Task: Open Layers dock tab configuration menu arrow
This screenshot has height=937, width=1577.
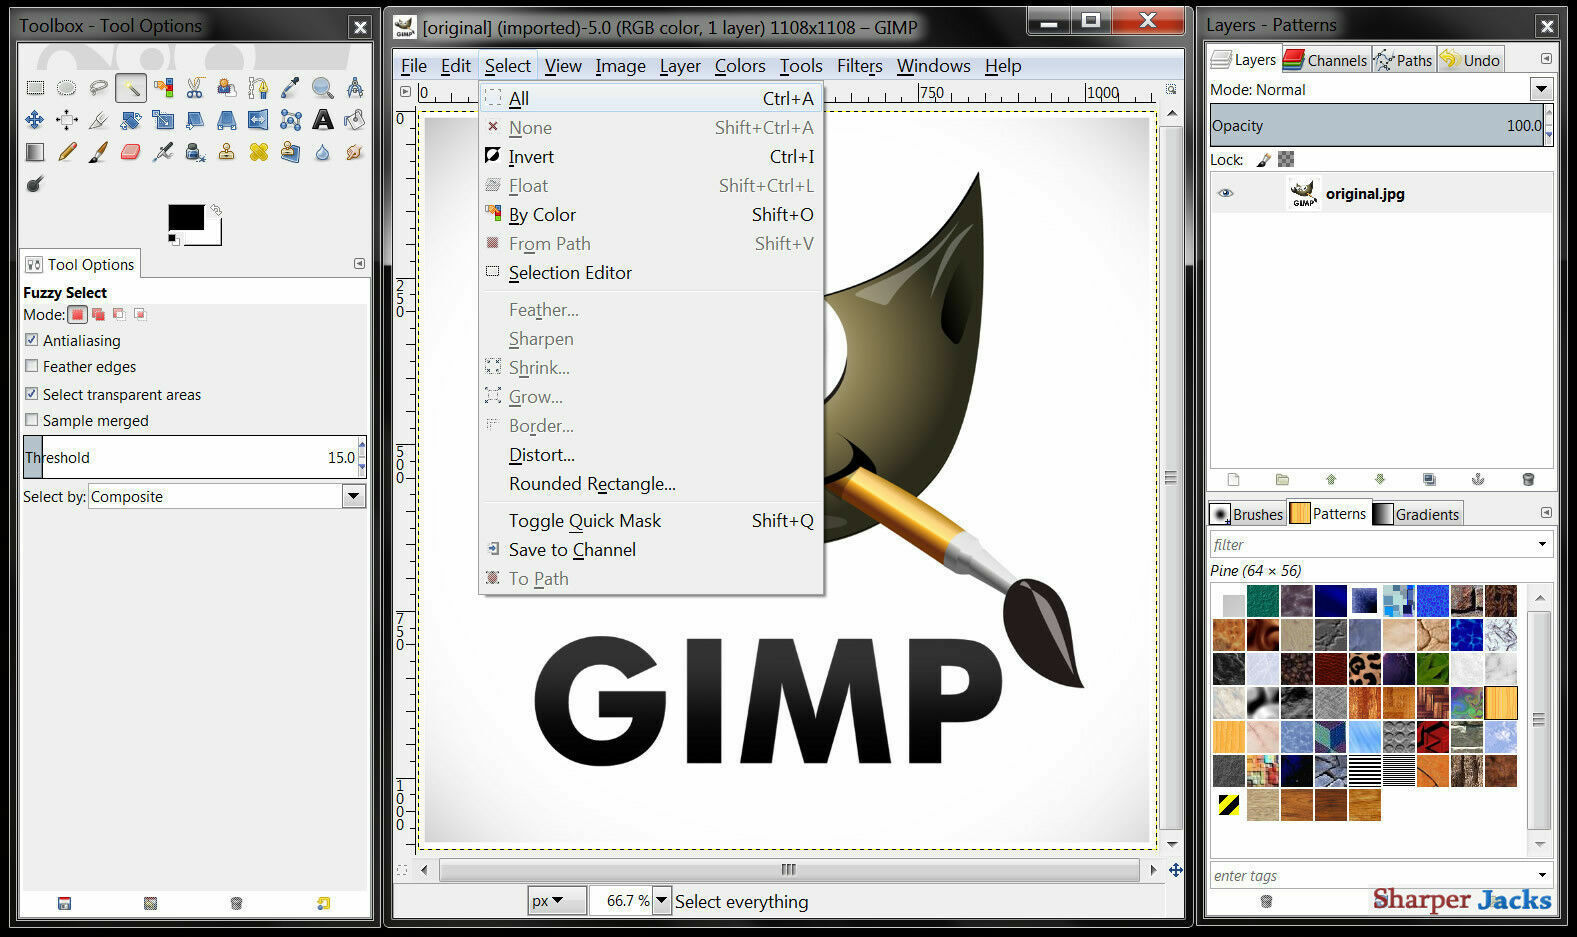Action: (1546, 59)
